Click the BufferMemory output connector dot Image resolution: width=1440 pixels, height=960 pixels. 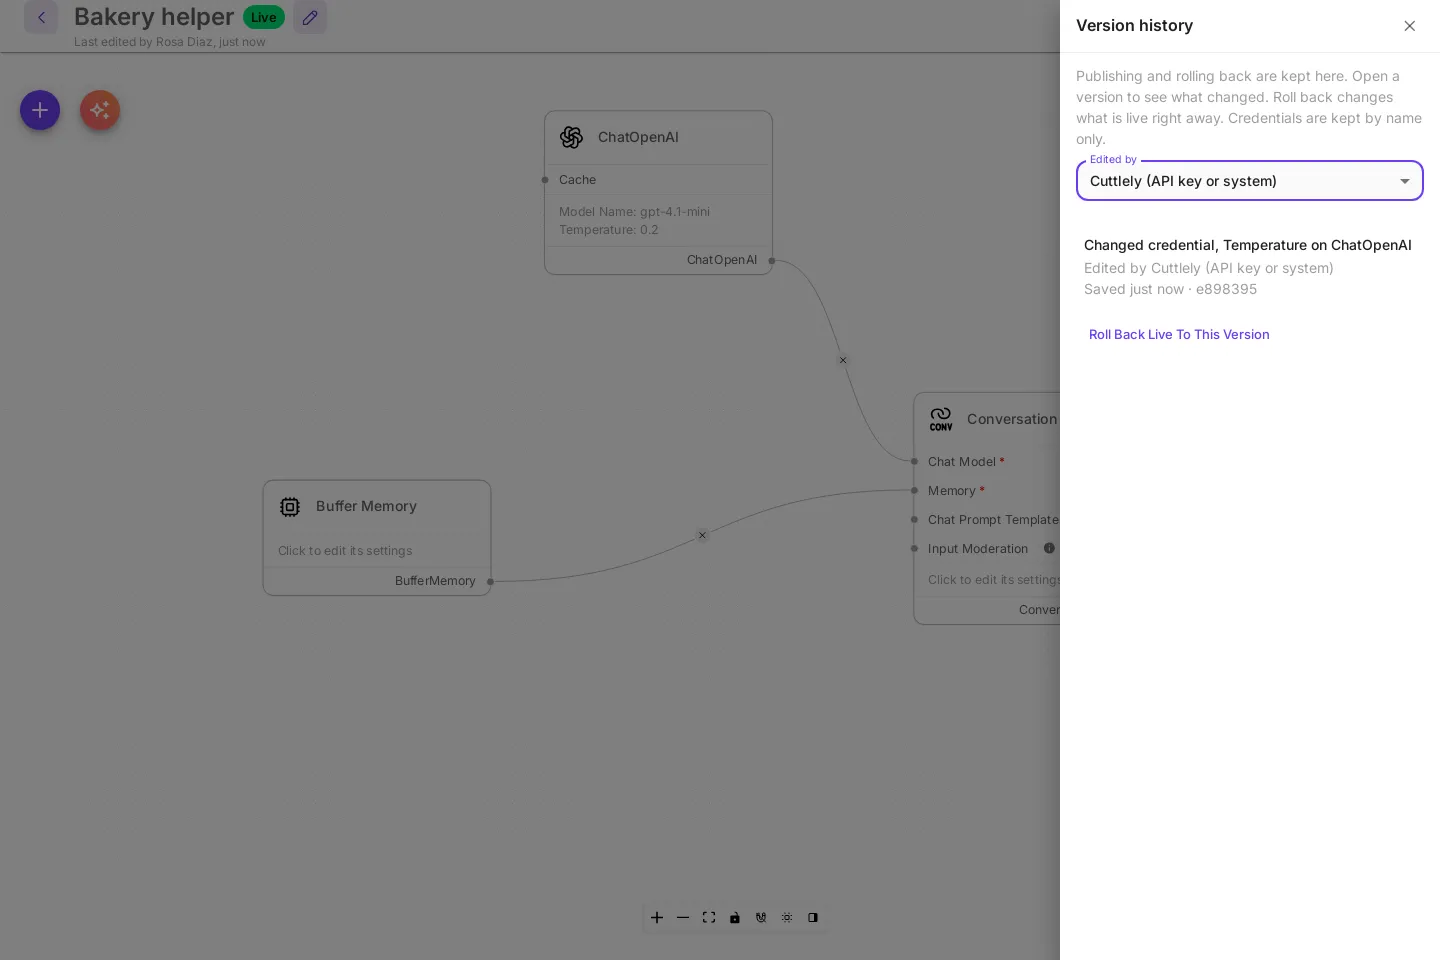[490, 581]
